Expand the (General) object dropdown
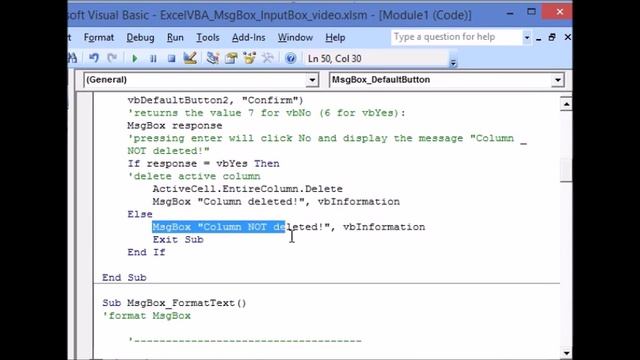Viewport: 640px width, 360px height. [x=312, y=80]
